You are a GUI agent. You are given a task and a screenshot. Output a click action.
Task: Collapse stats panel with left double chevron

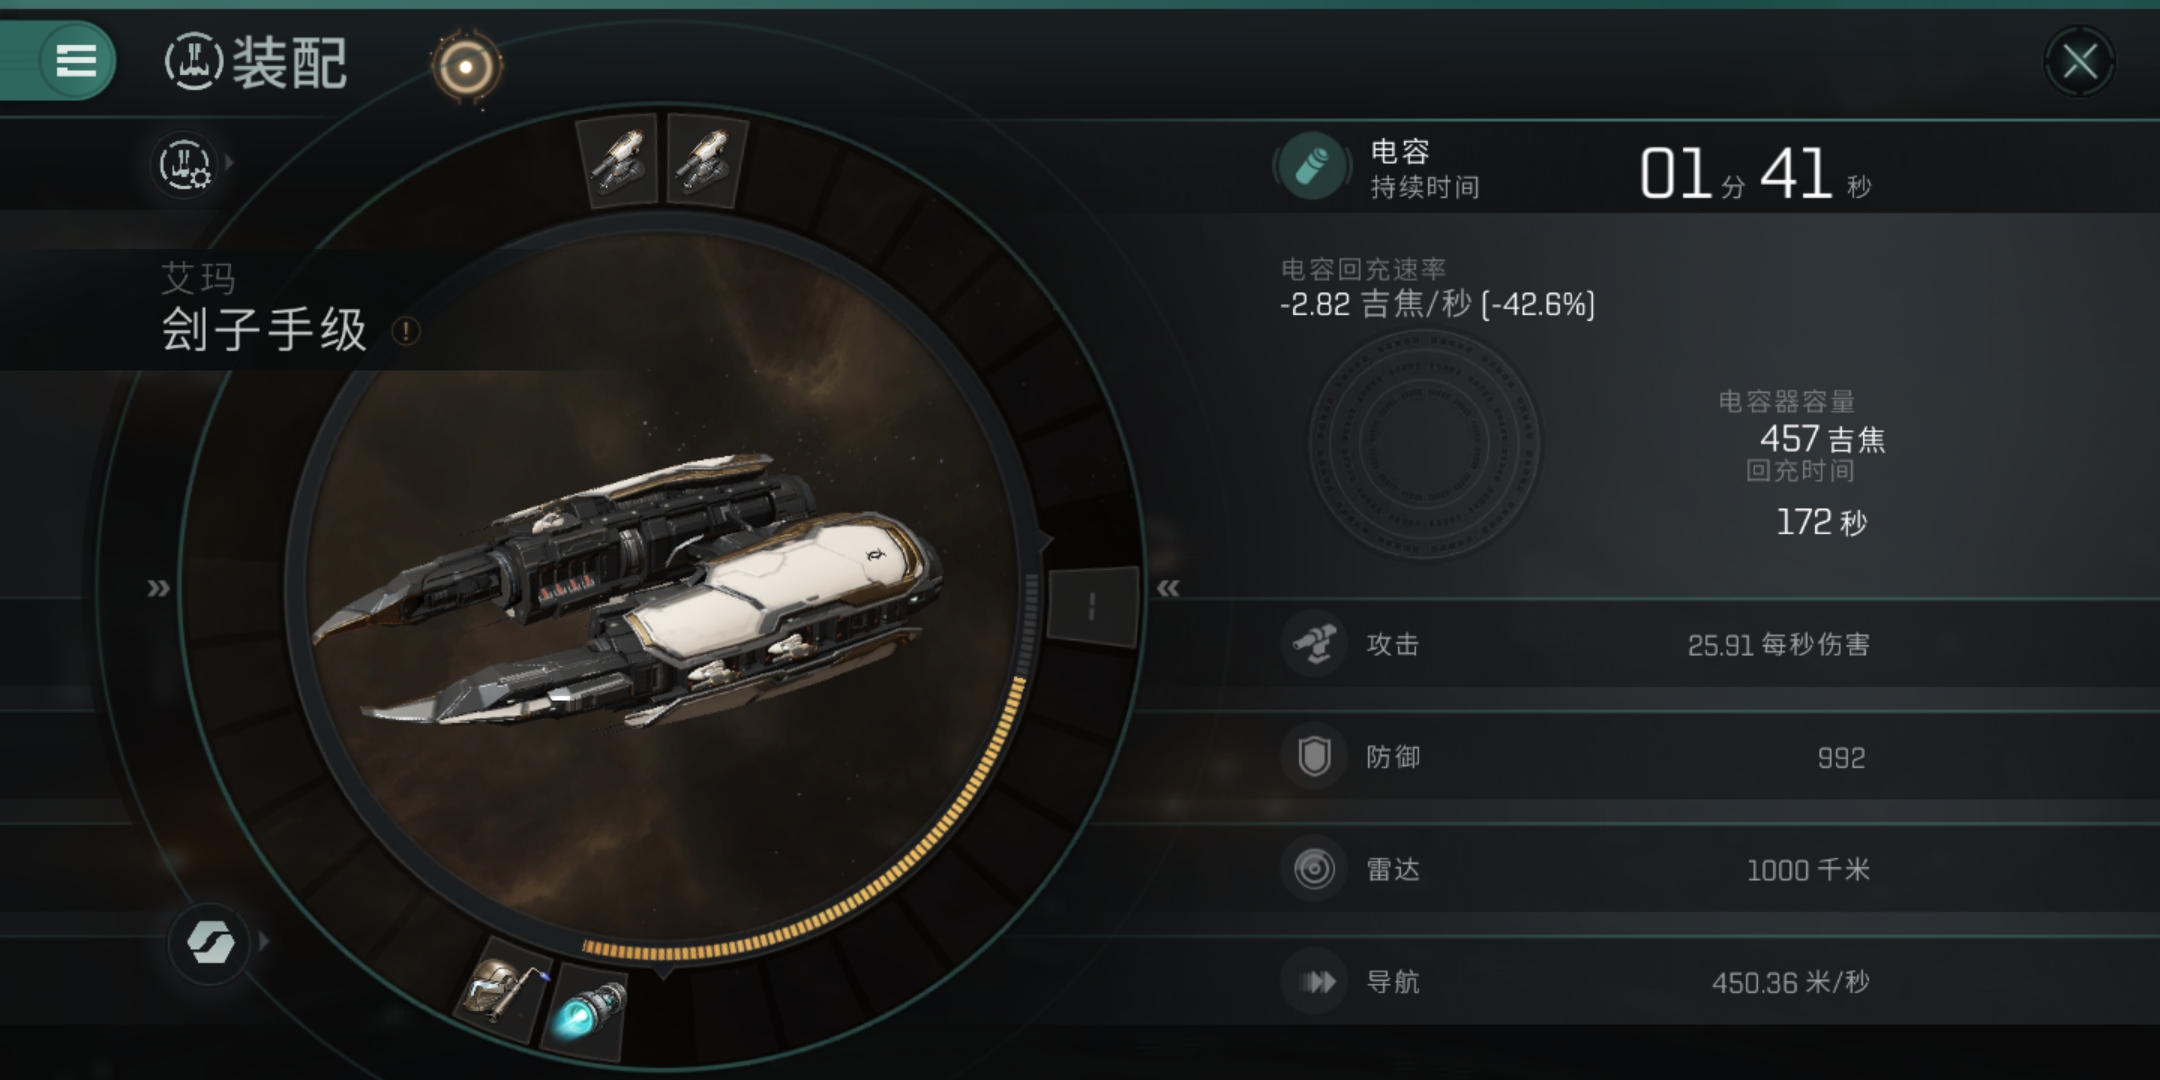[x=1168, y=588]
